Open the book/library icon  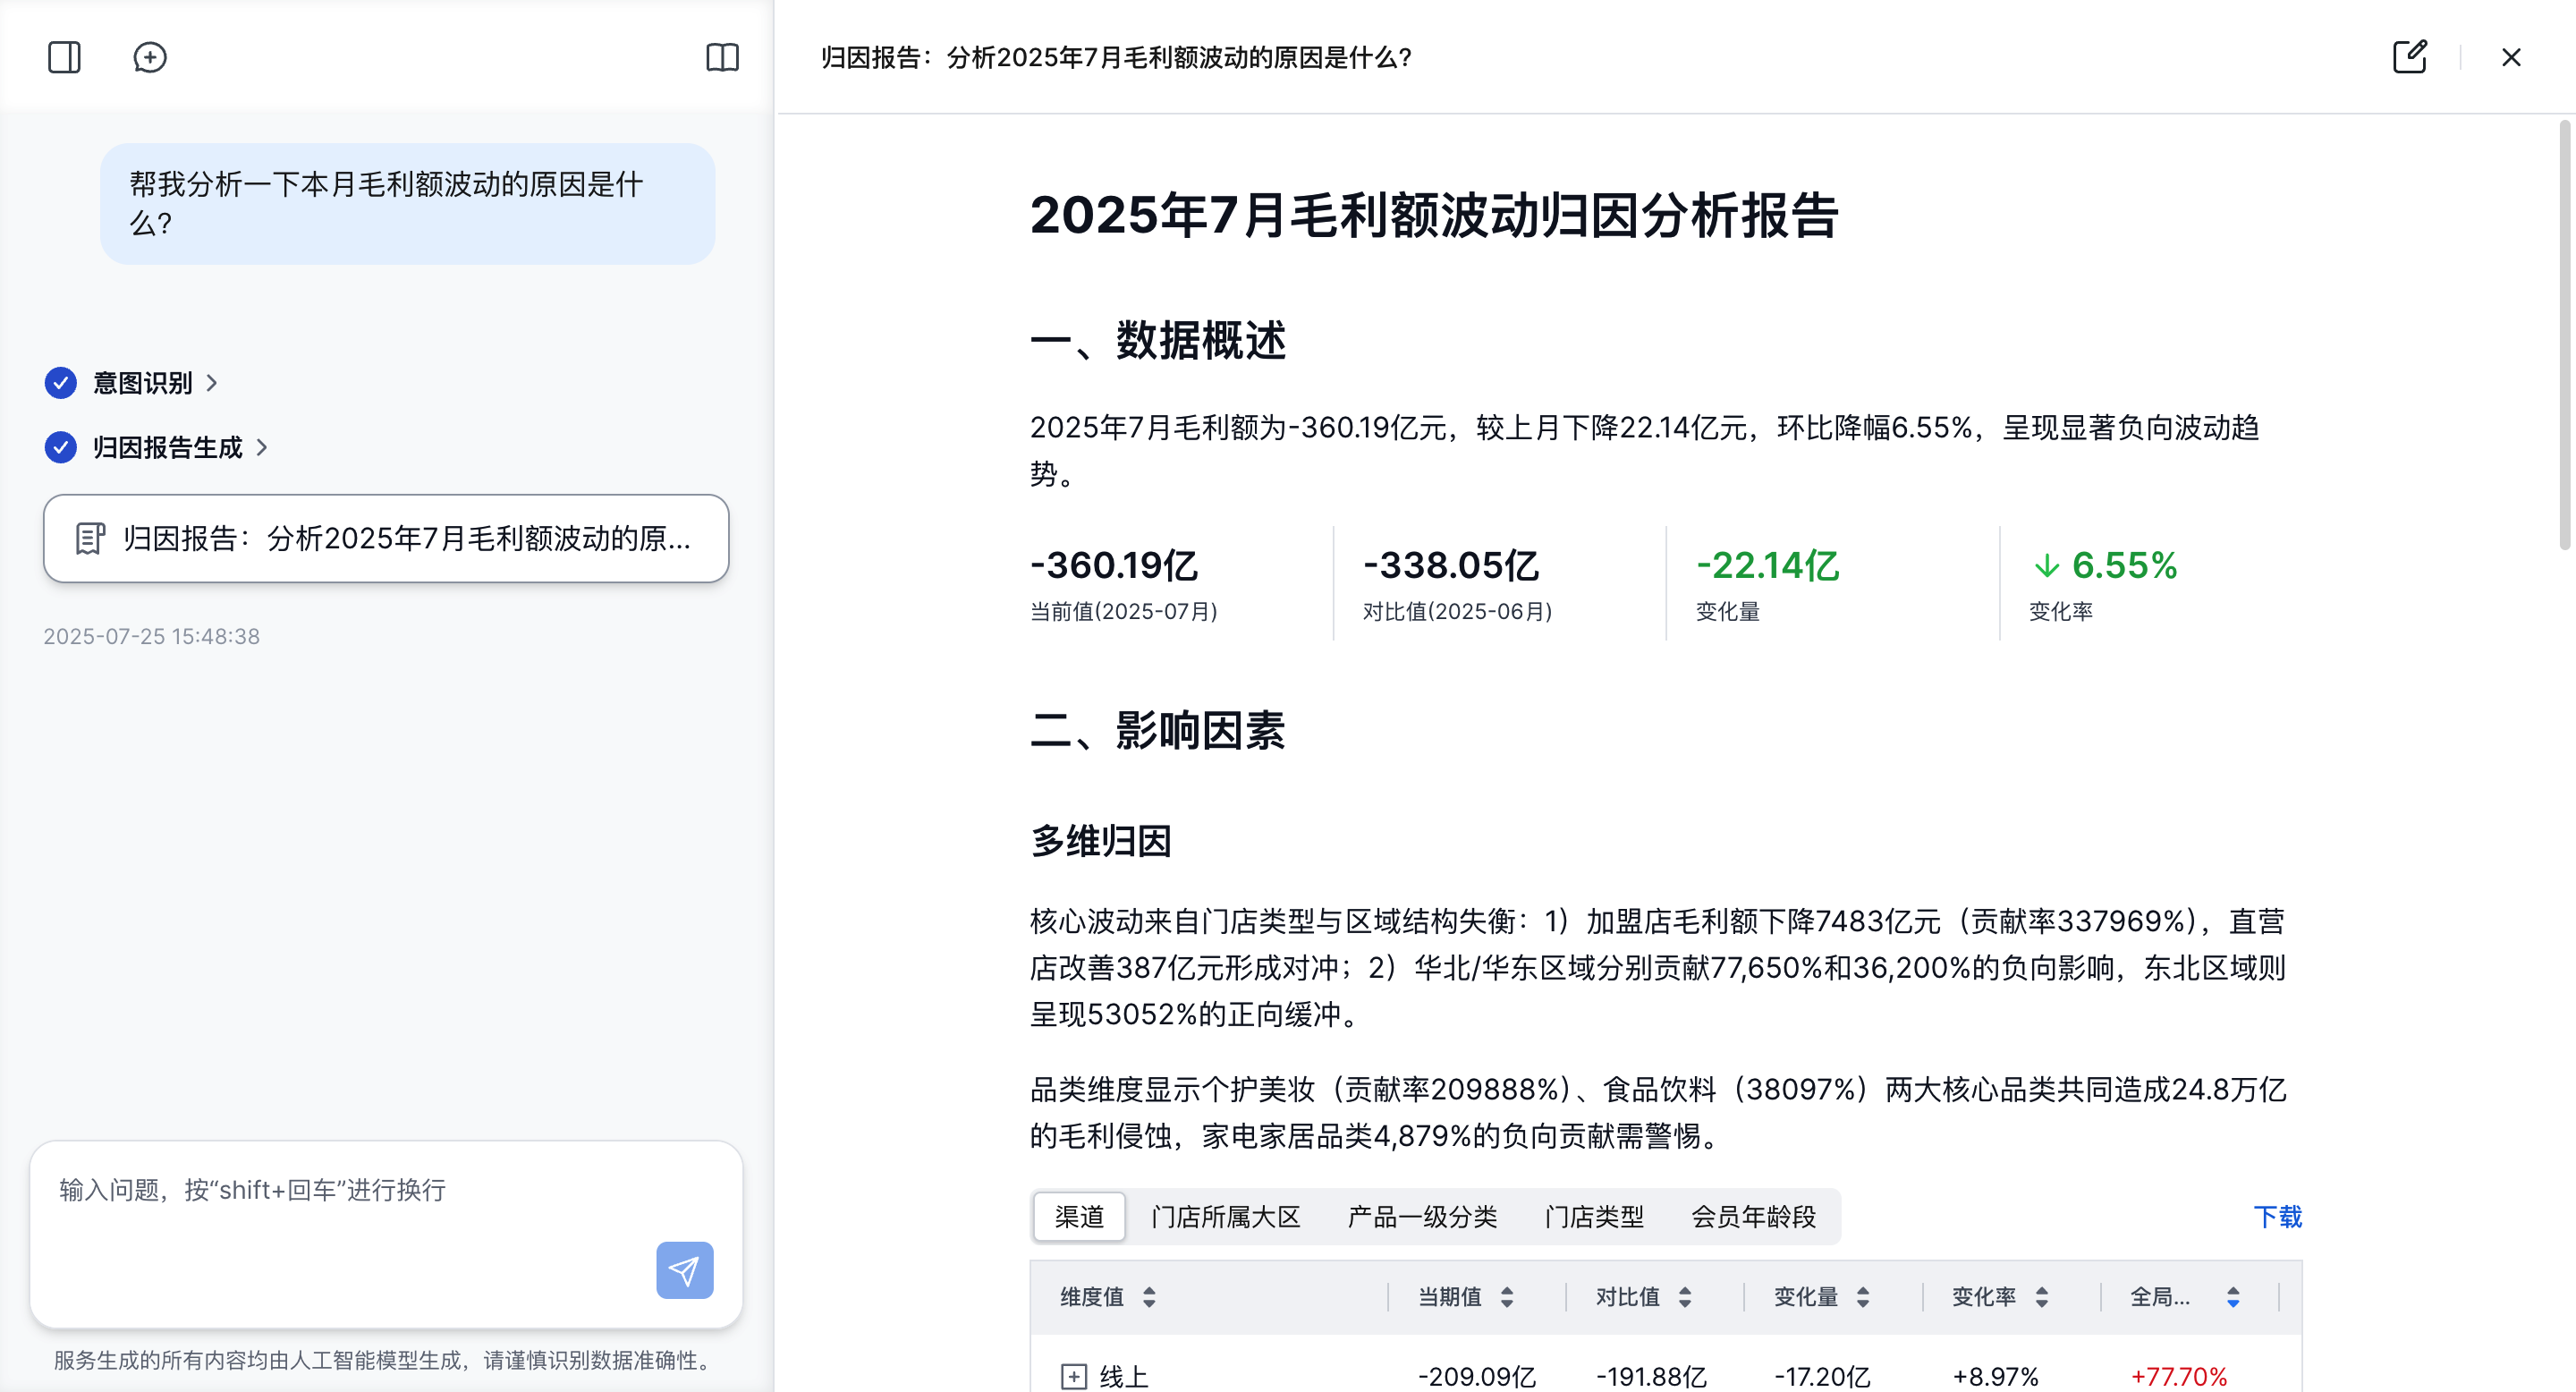722,57
